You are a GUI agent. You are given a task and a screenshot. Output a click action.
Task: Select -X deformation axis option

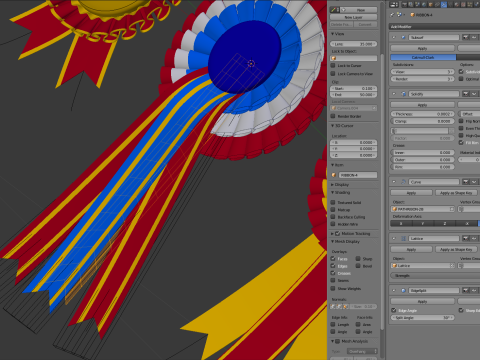point(467,224)
